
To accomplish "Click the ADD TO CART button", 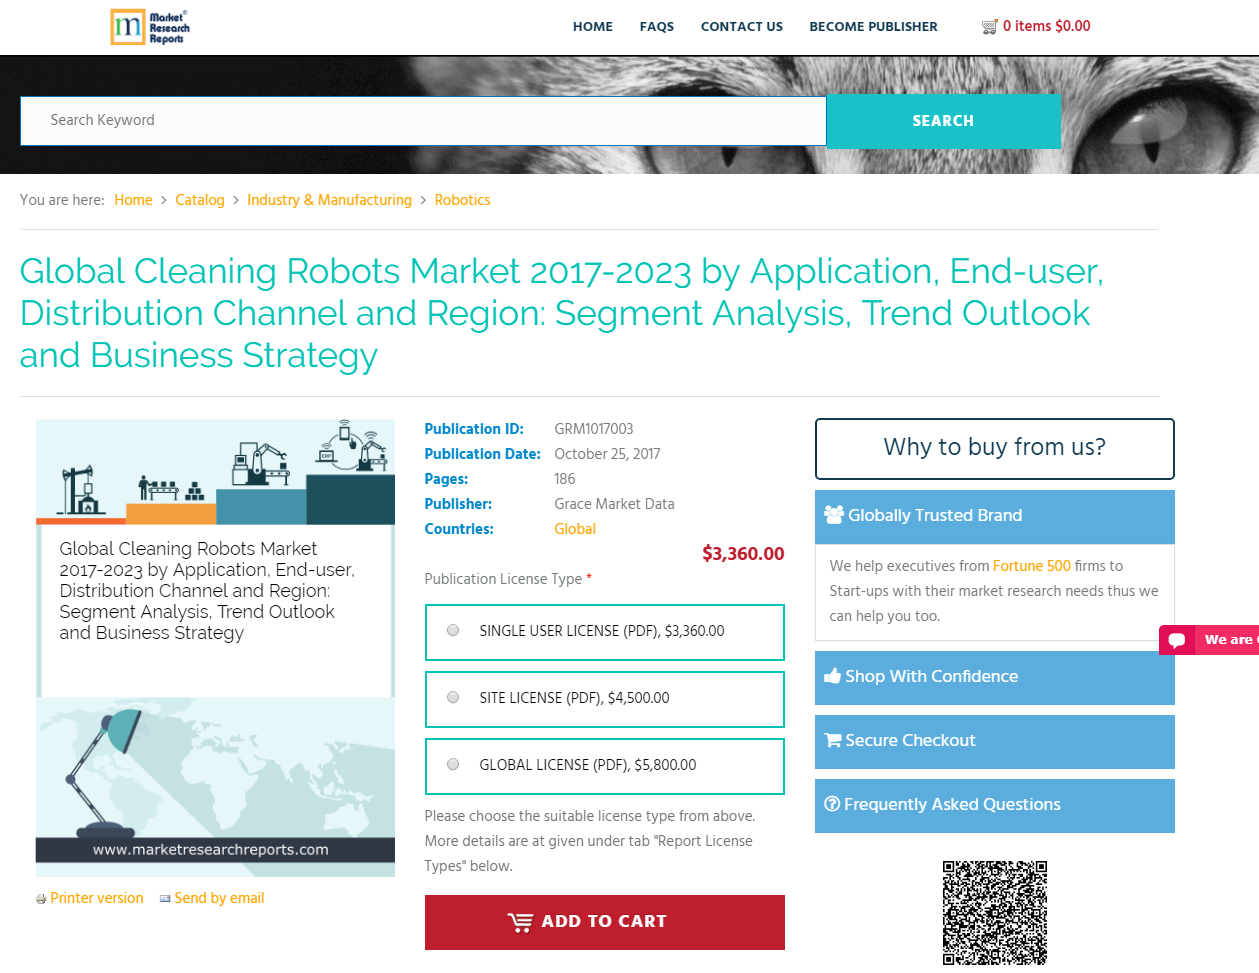I will 605,922.
